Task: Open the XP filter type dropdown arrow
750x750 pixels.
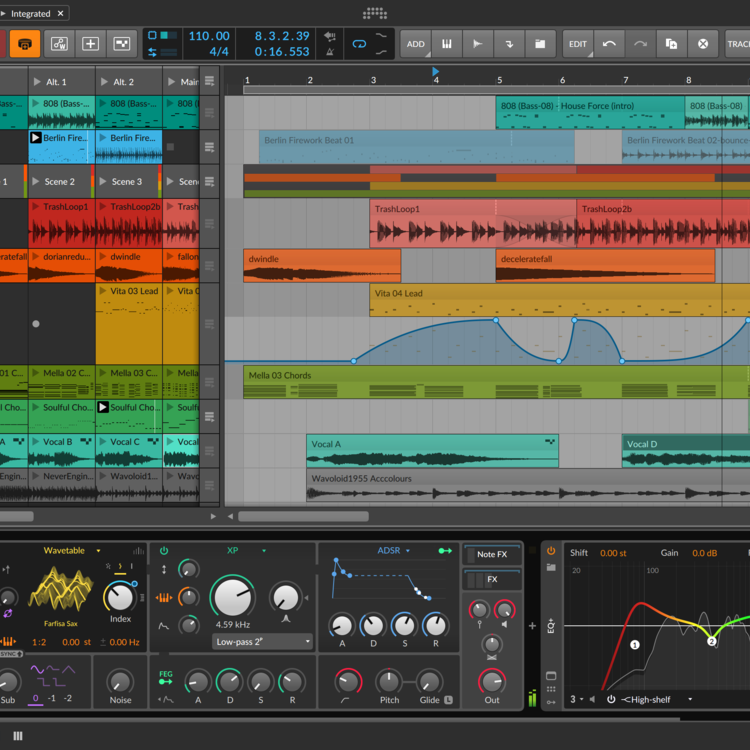Action: point(264,551)
